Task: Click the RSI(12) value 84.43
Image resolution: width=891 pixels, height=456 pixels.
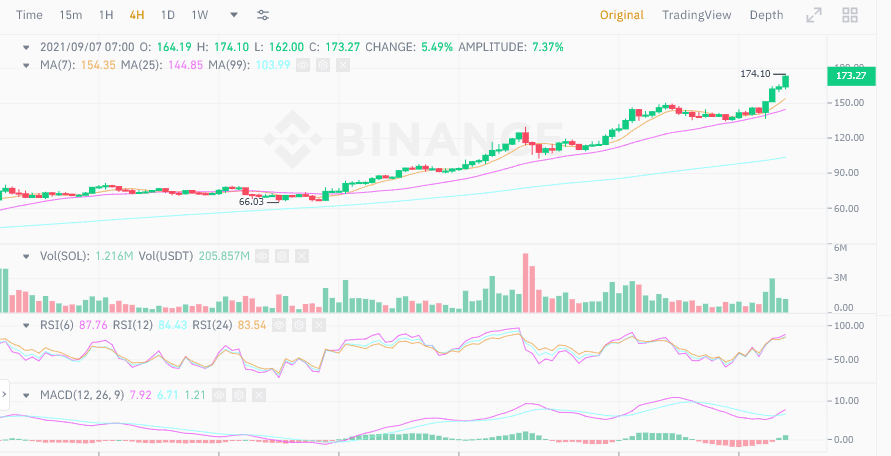Action: pyautogui.click(x=173, y=326)
